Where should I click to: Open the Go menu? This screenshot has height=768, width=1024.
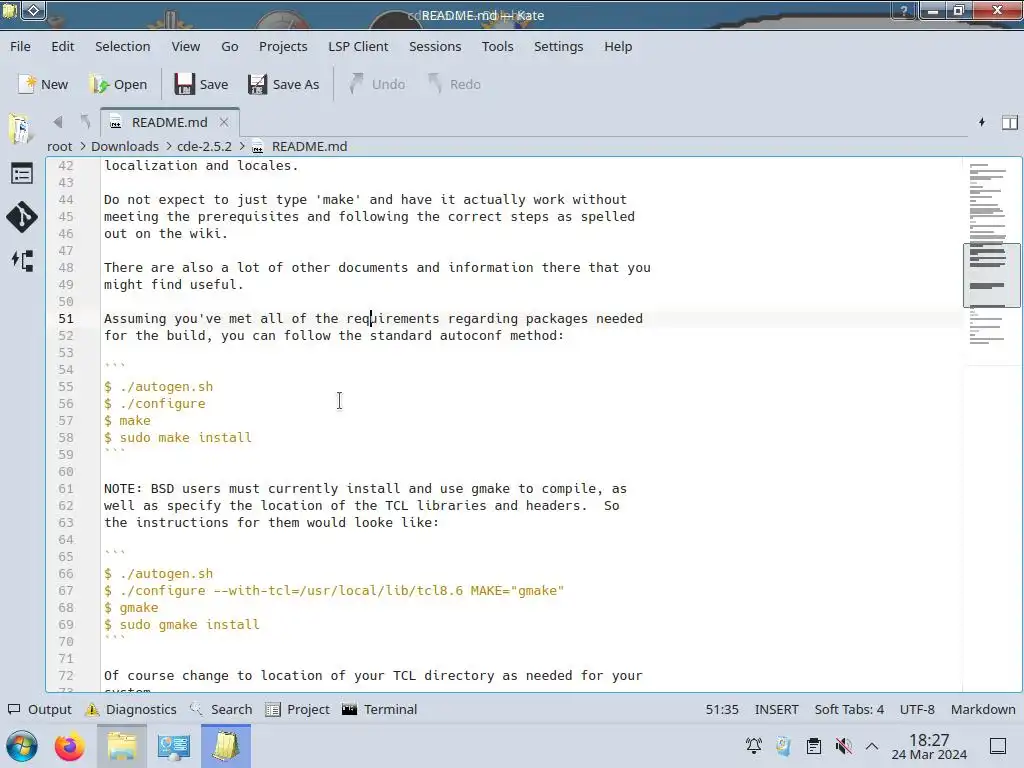(x=230, y=46)
